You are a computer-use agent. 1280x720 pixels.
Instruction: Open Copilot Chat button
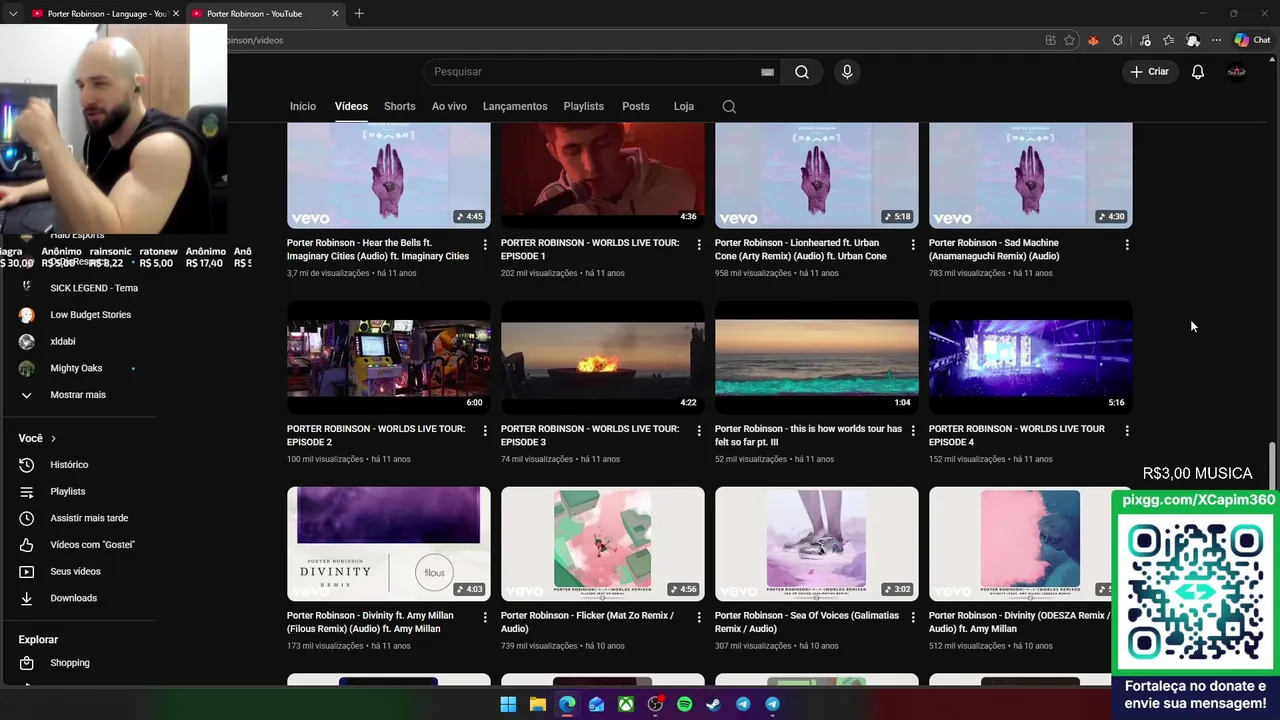pyautogui.click(x=1252, y=40)
